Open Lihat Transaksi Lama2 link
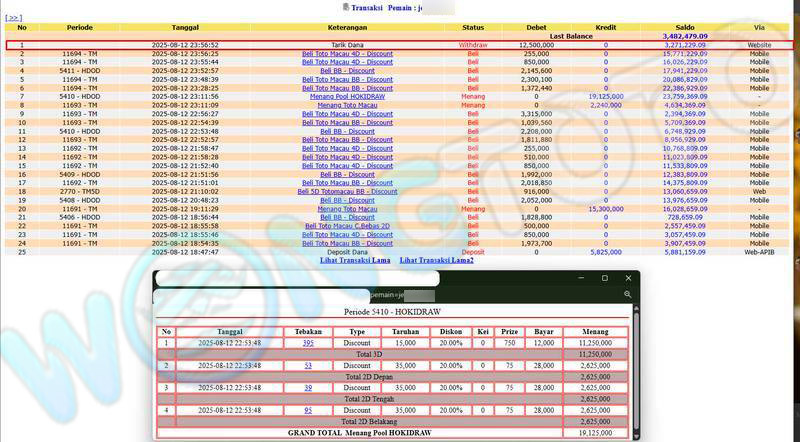Image resolution: width=800 pixels, height=442 pixels. [437, 260]
